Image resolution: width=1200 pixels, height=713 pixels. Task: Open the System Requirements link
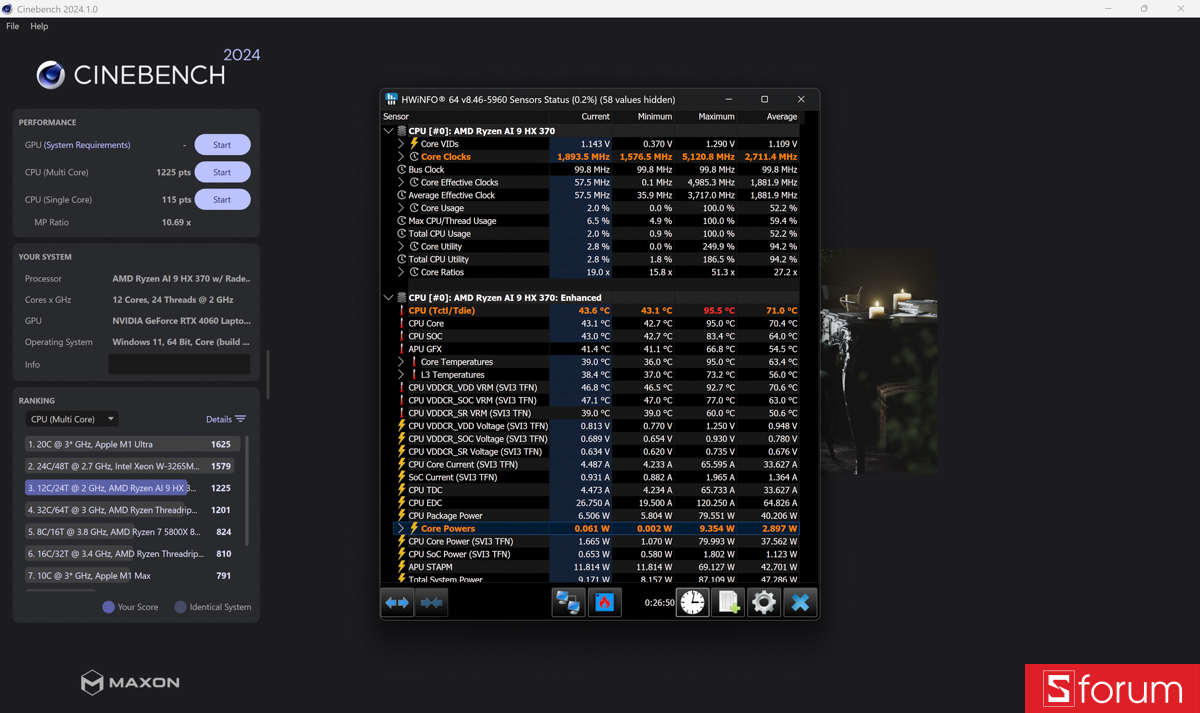tap(87, 145)
